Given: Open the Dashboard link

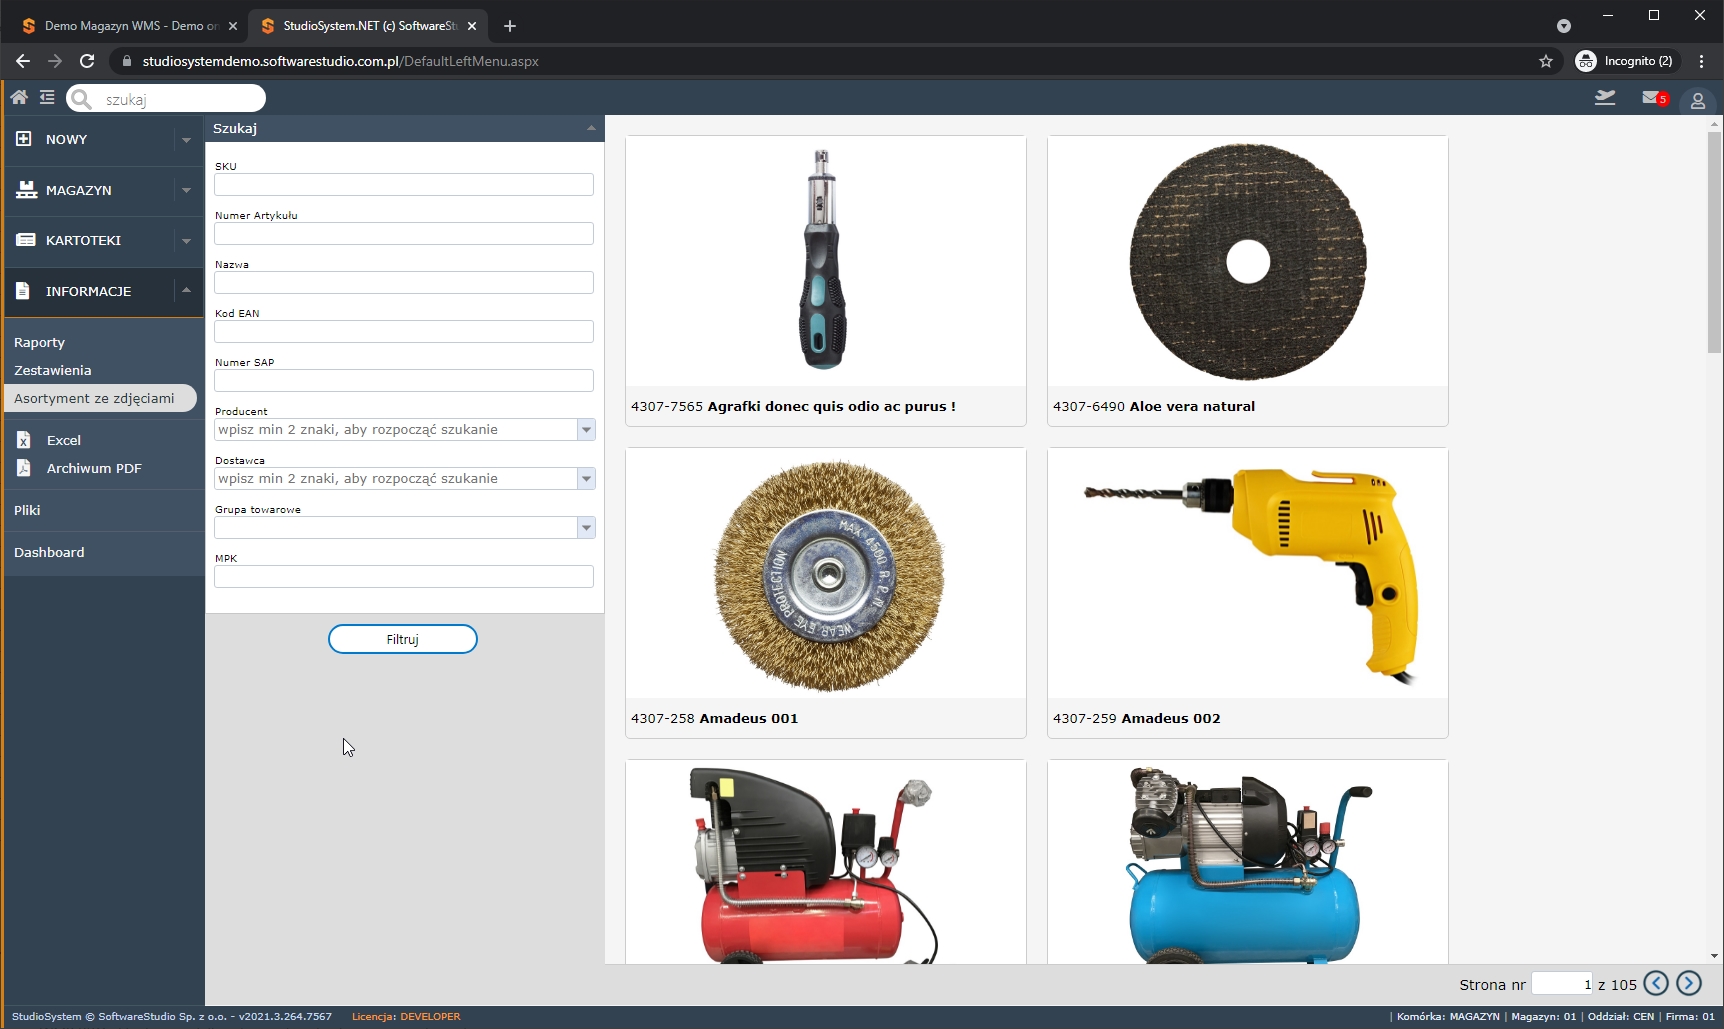Looking at the screenshot, I should [48, 551].
